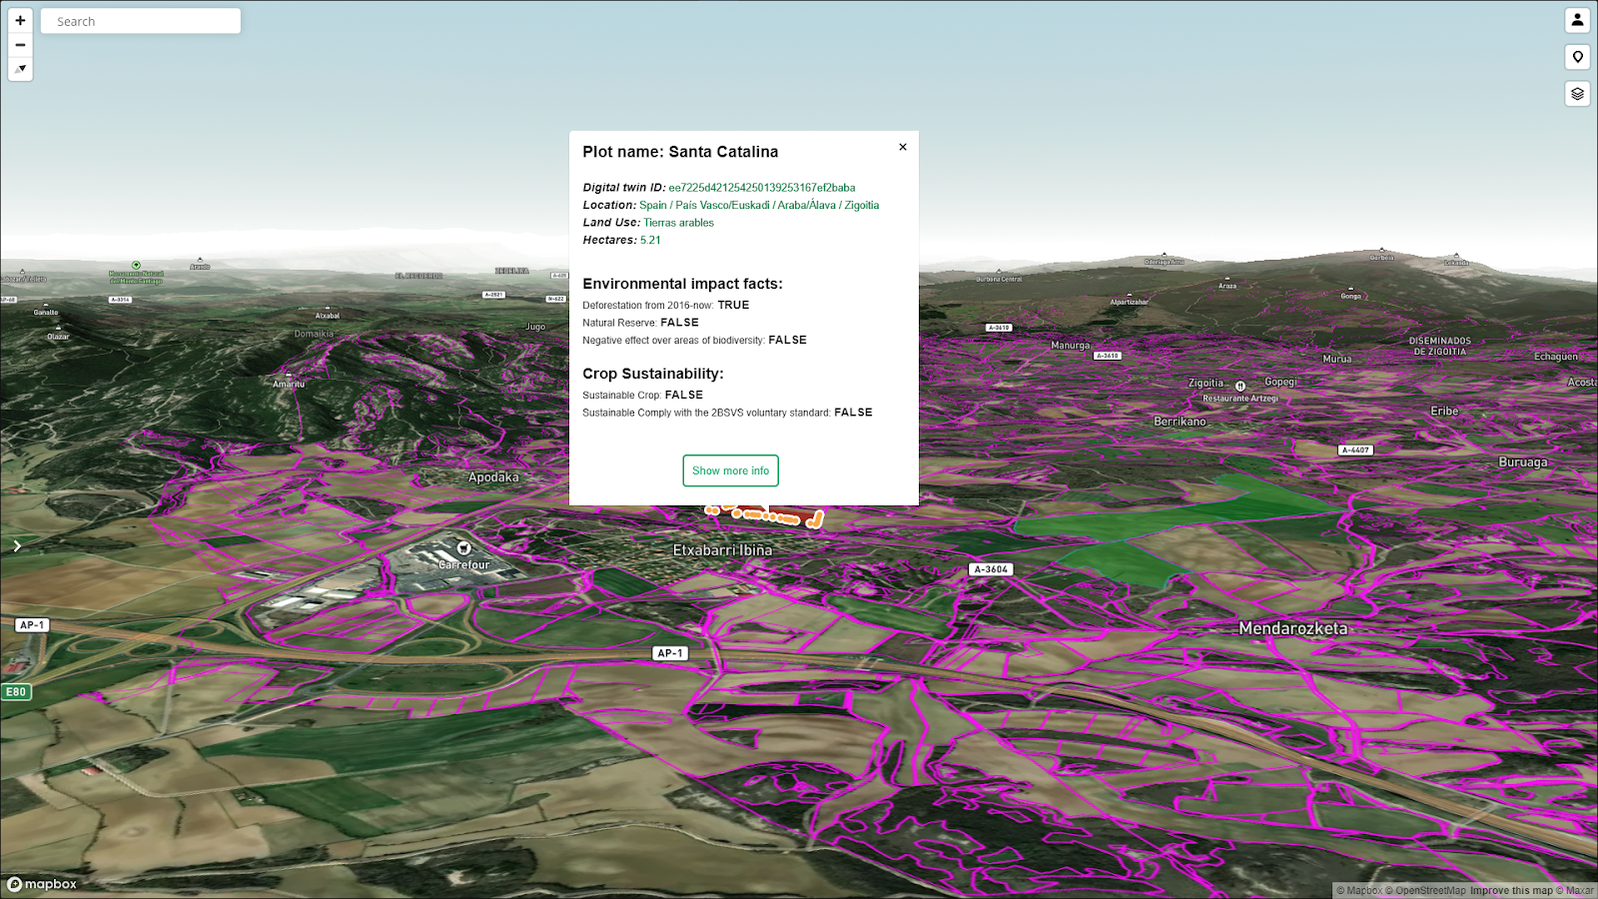Click the Deforestation TRUE value

coord(733,305)
